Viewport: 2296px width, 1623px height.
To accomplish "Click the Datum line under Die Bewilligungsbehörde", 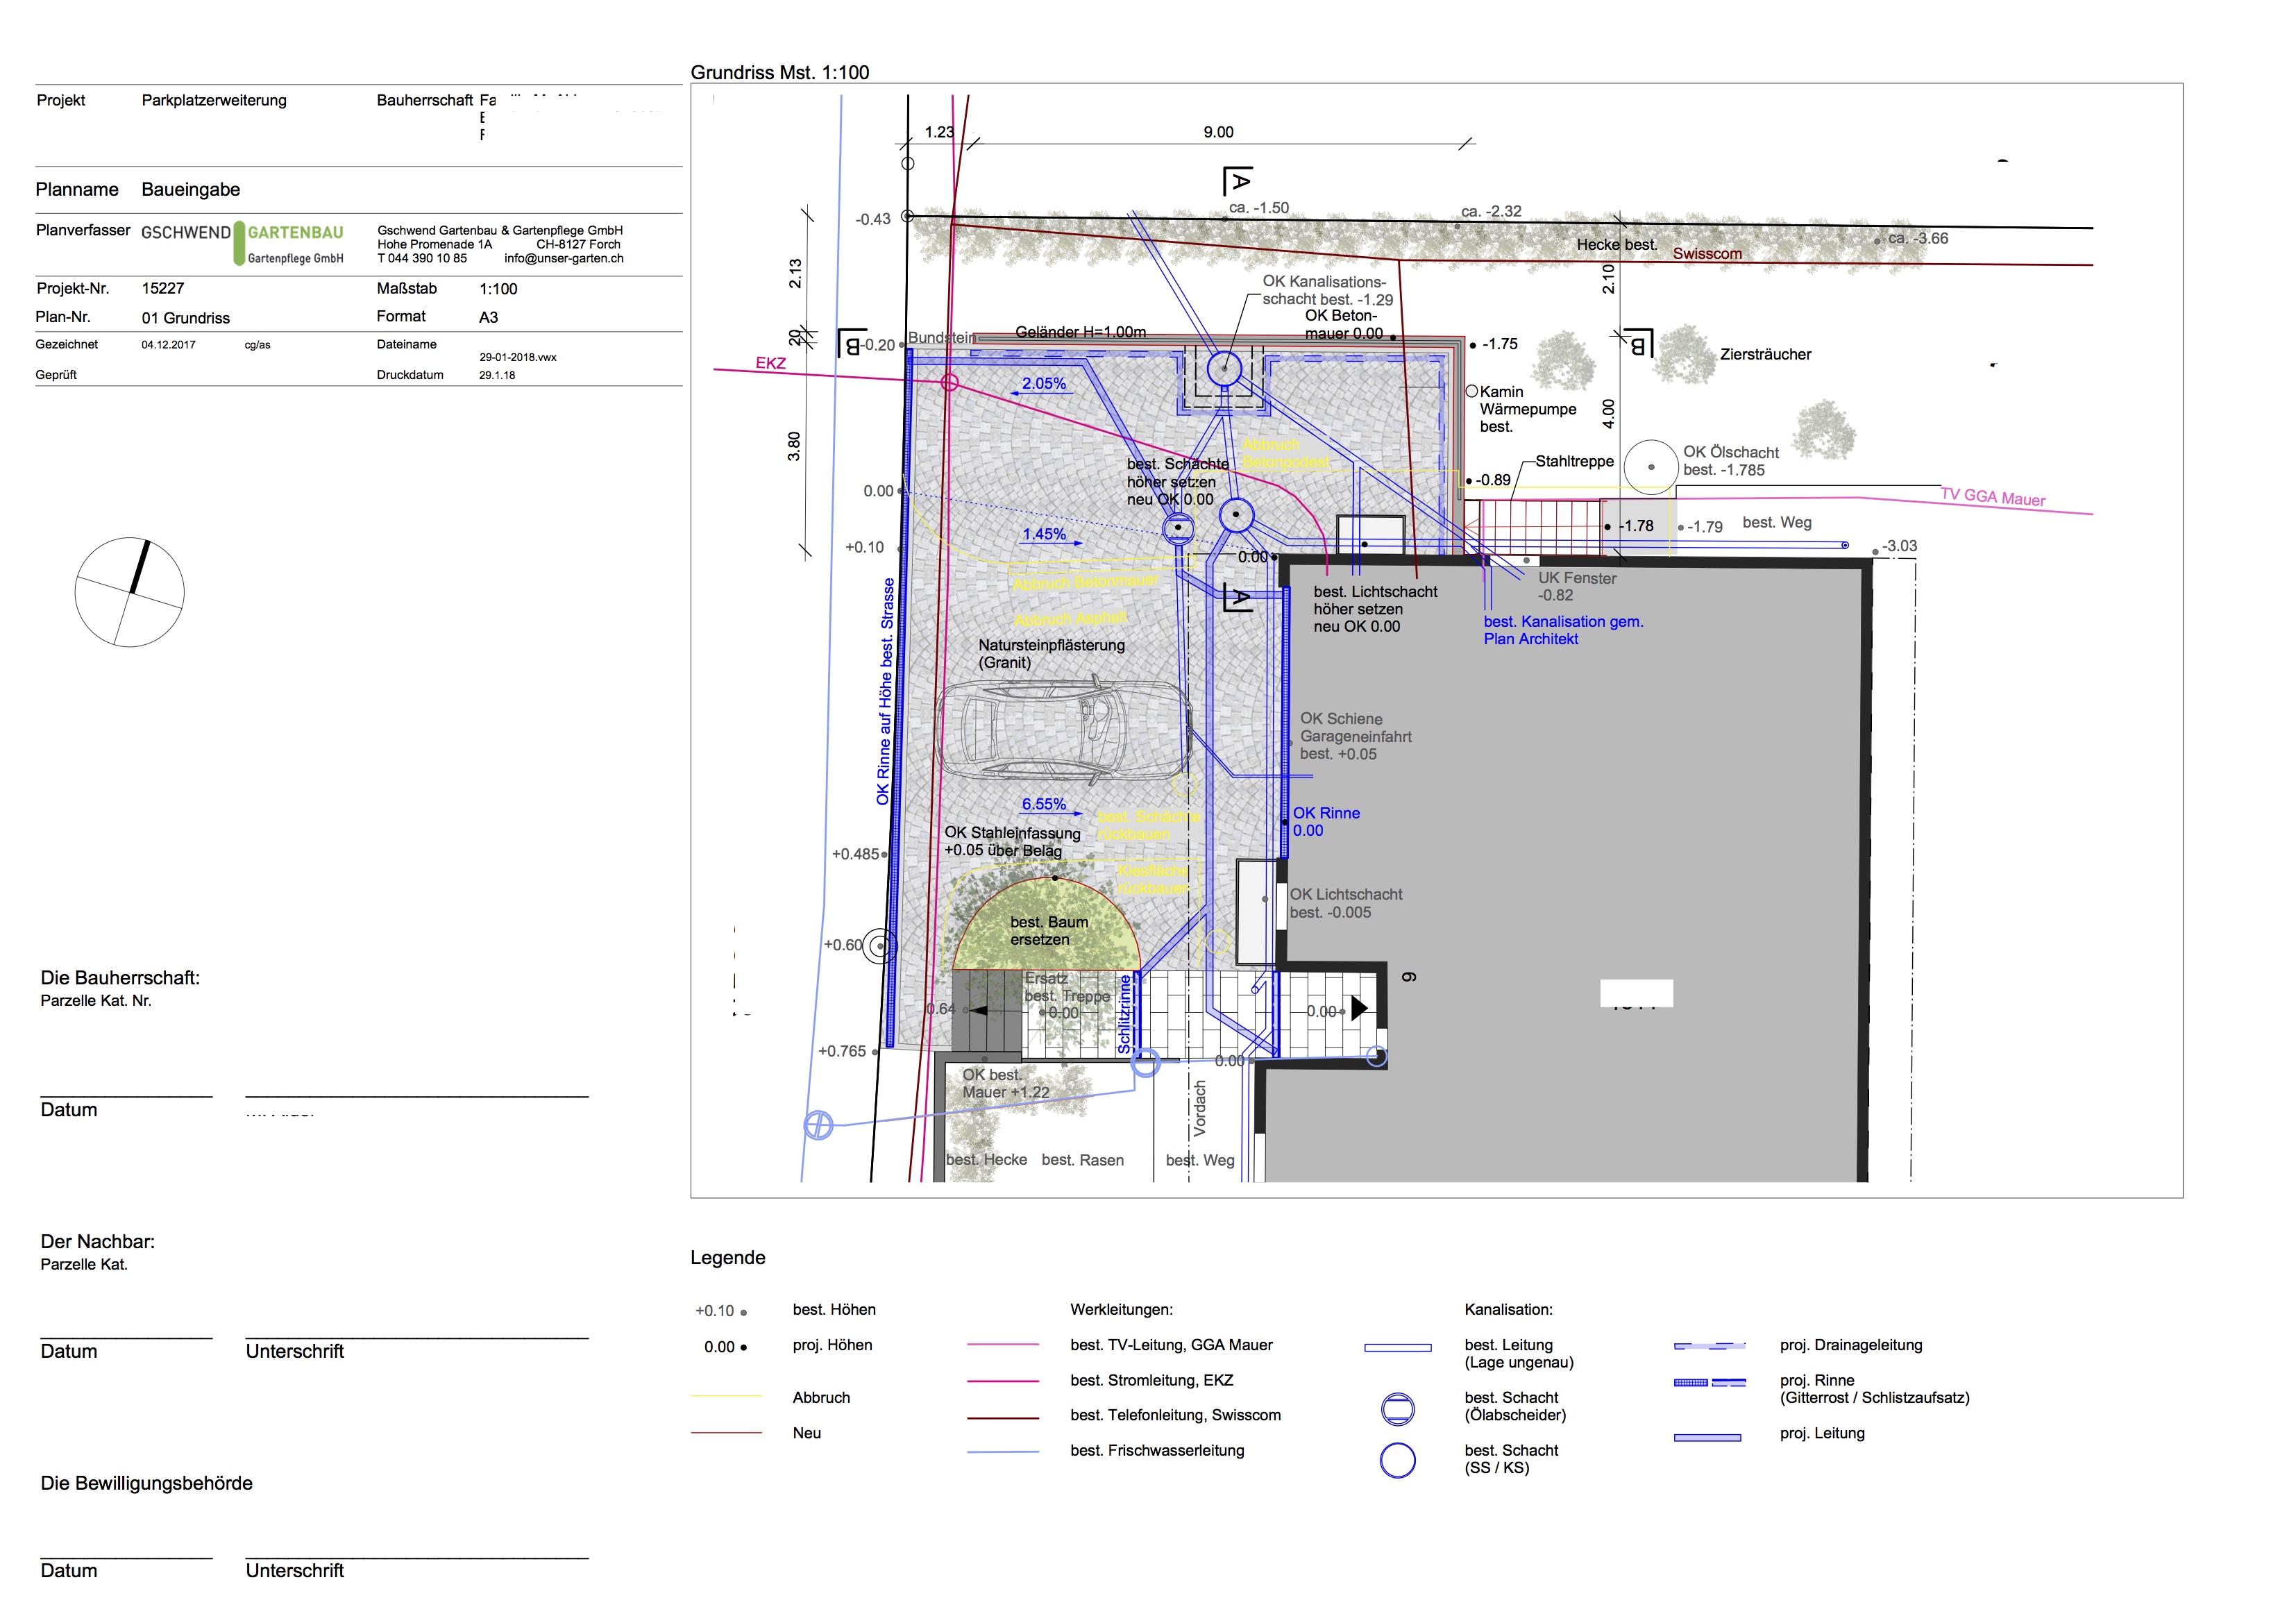I will (126, 1558).
